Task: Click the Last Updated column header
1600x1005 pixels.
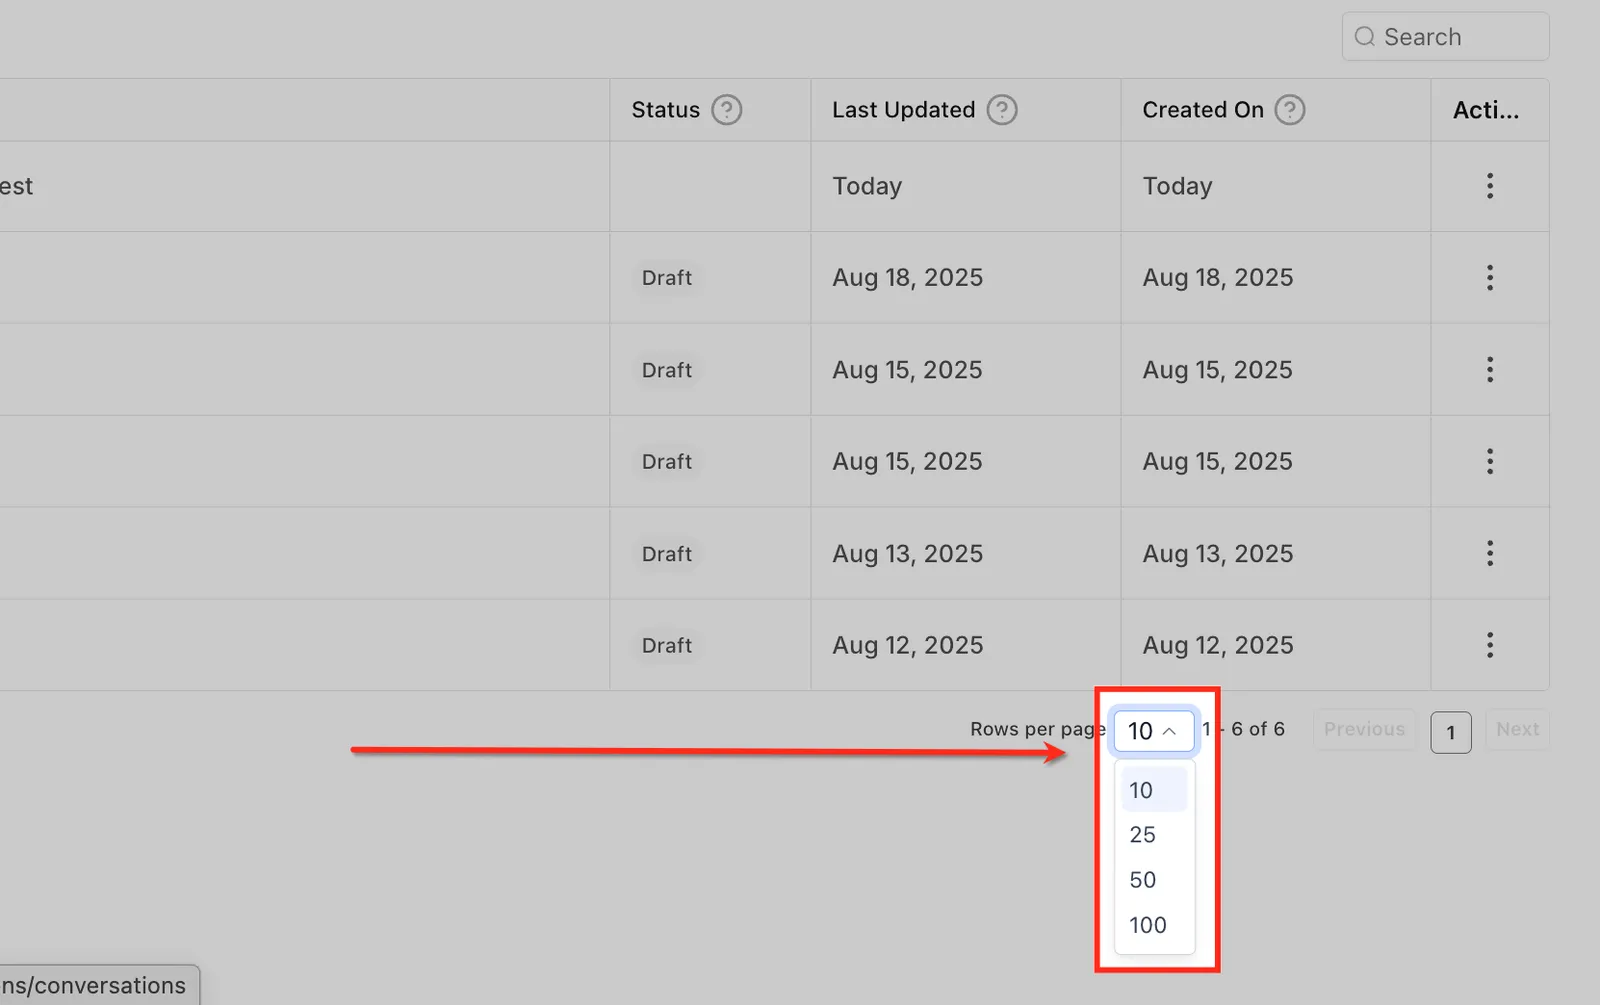Action: pos(903,110)
